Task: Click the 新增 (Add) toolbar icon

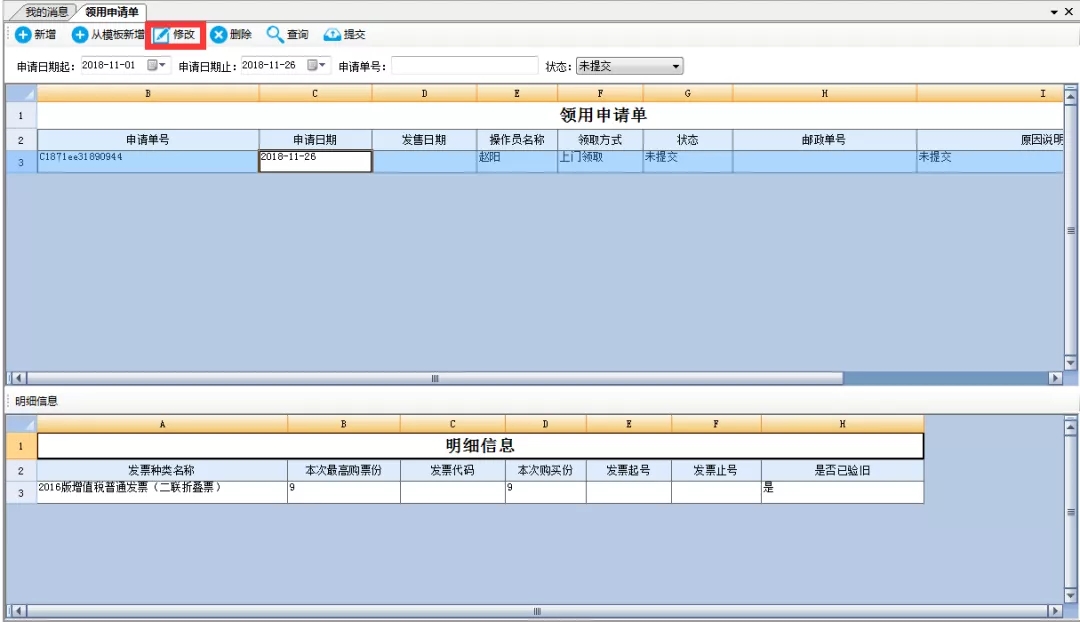Action: pos(22,35)
